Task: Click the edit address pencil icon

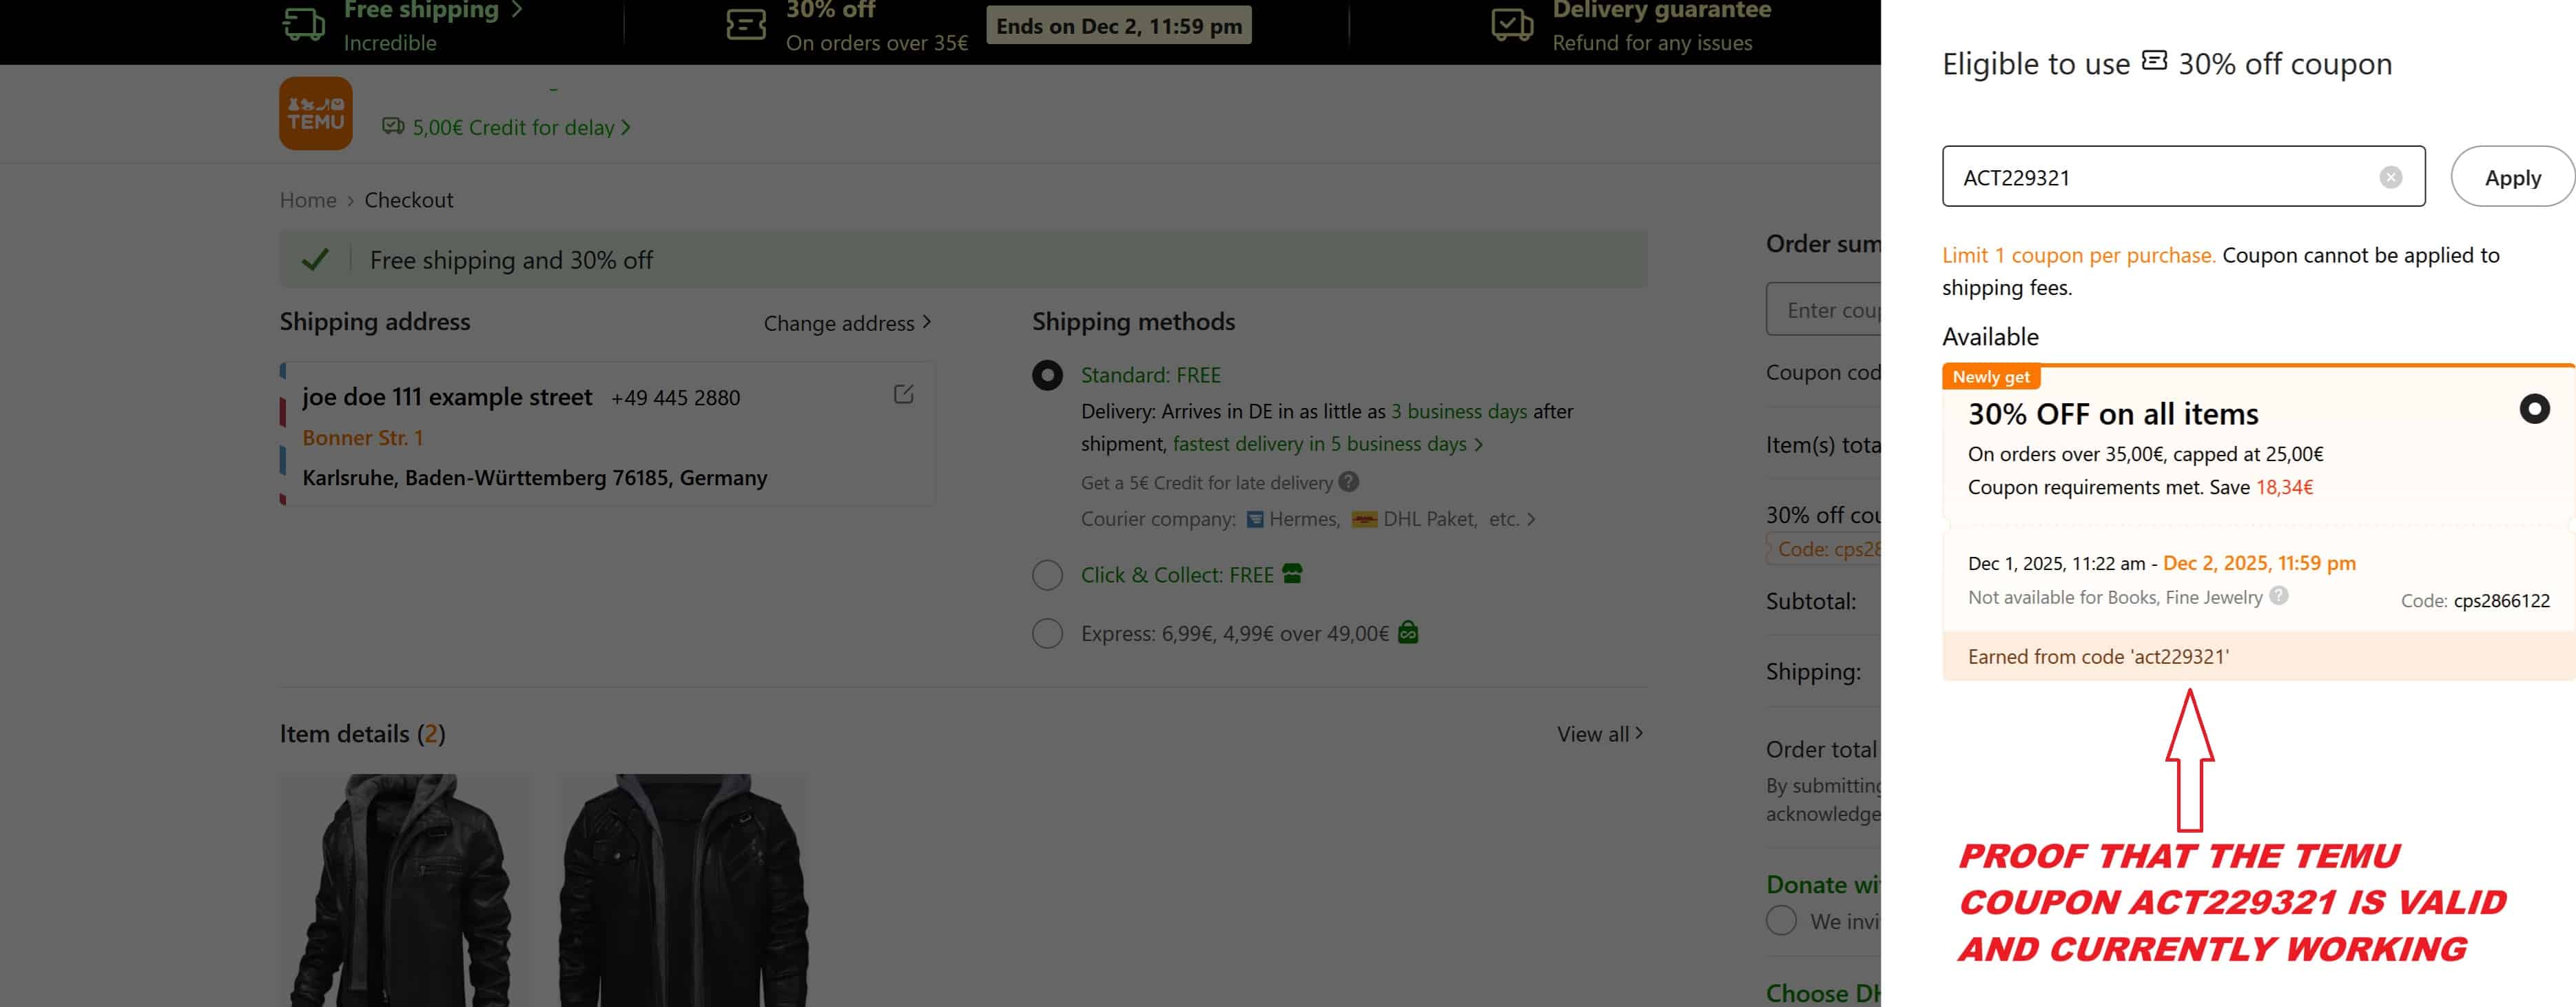Action: click(903, 394)
